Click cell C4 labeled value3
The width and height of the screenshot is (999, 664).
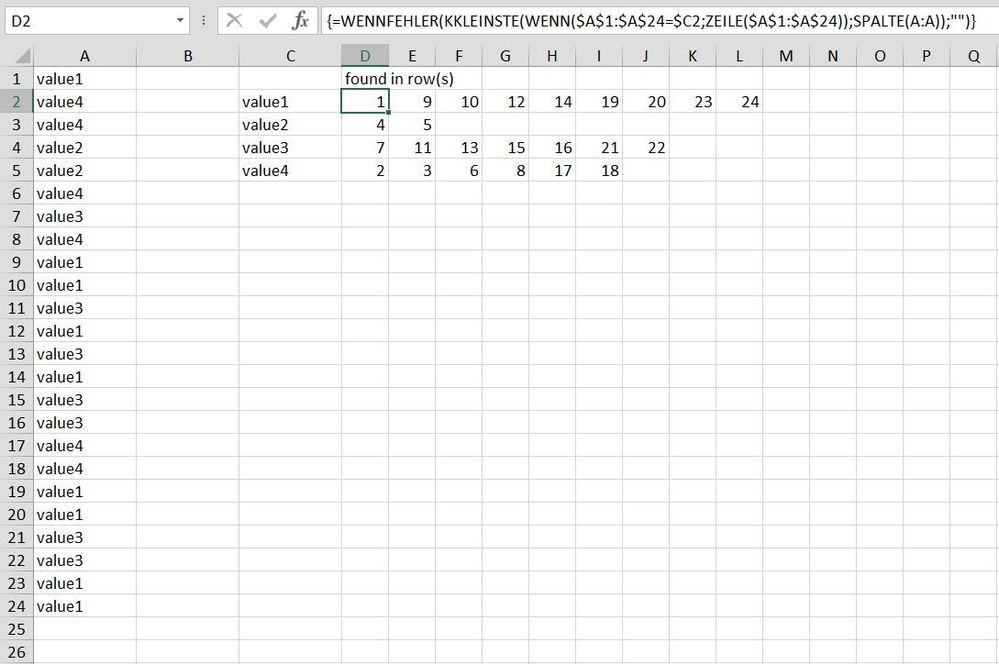pyautogui.click(x=291, y=148)
